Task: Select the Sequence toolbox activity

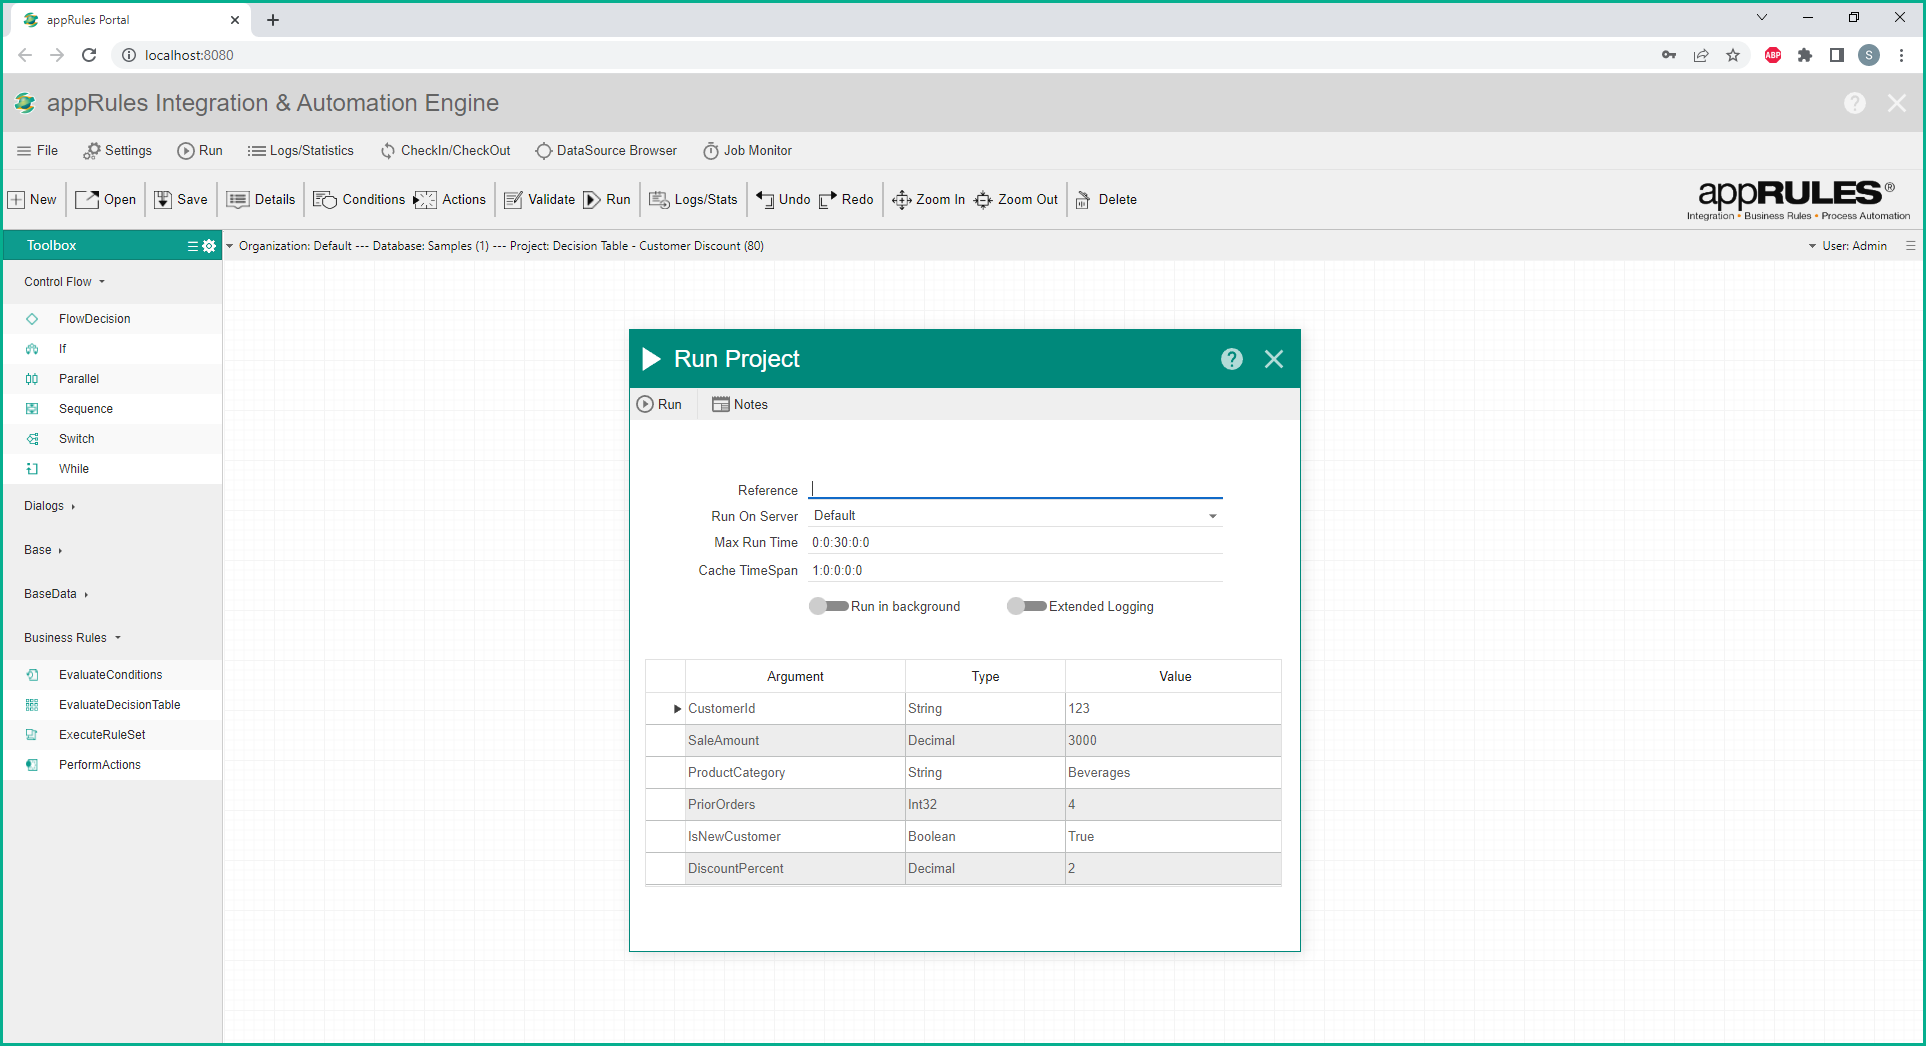Action: coord(112,409)
